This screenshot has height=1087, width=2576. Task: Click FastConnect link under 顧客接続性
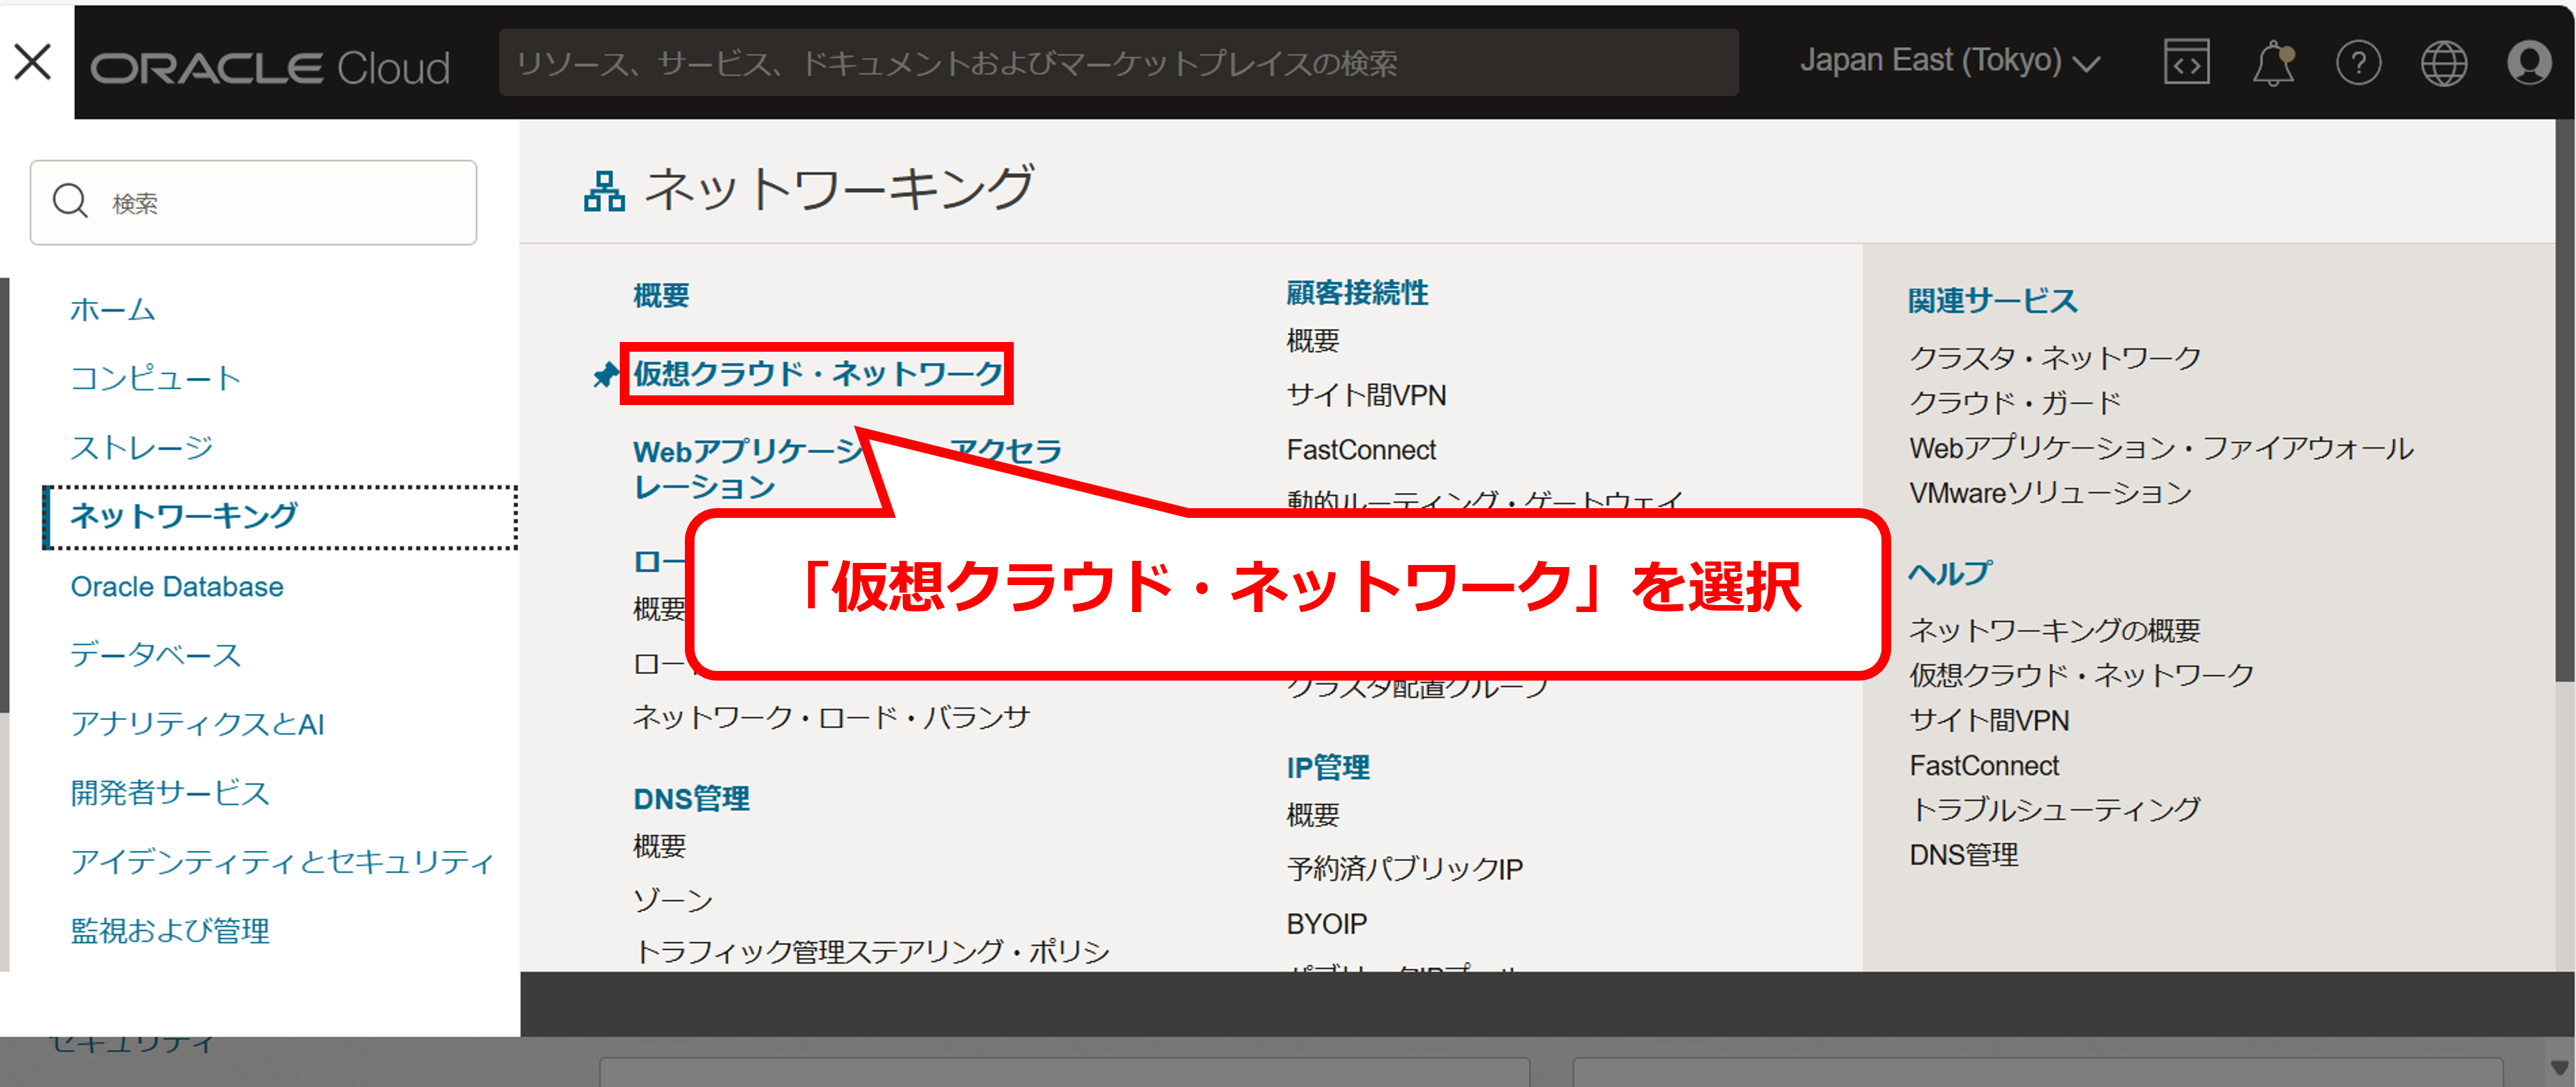tap(1361, 450)
